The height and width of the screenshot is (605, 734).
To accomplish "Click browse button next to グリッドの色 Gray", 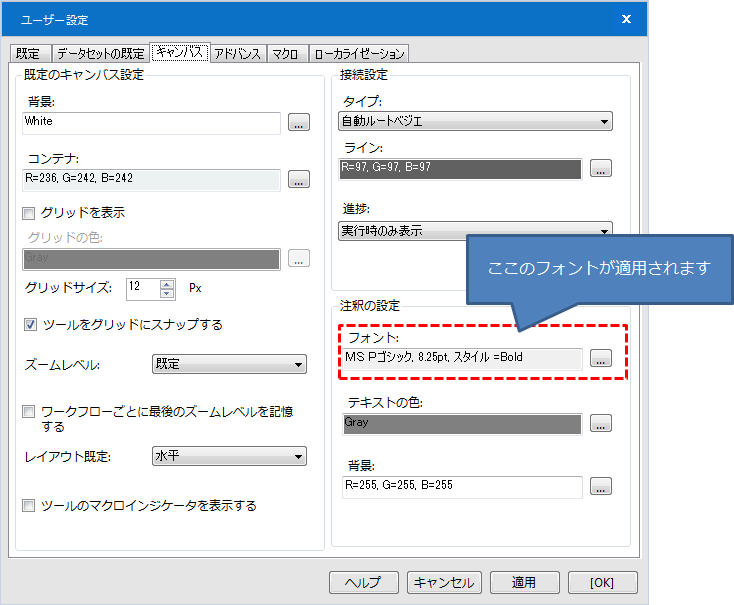I will coord(299,258).
